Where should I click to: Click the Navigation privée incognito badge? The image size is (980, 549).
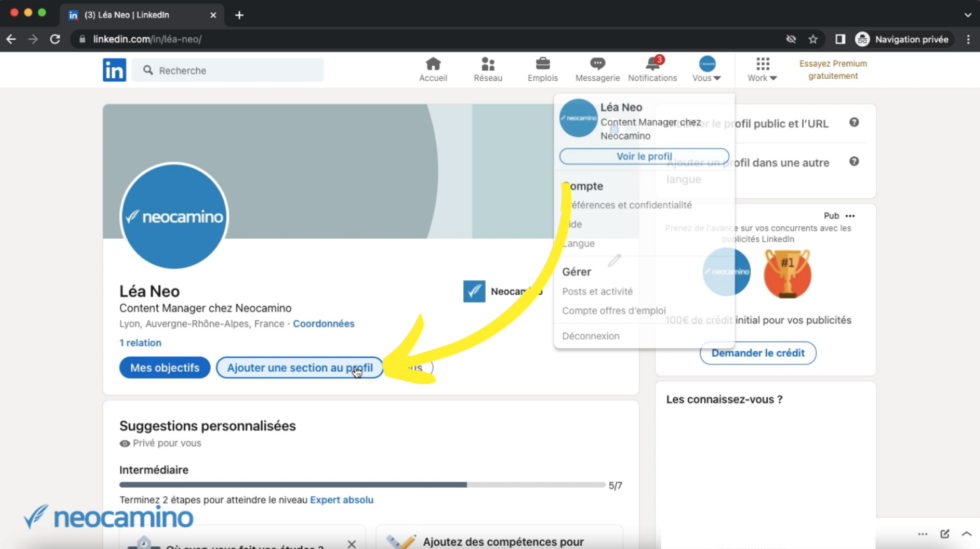point(904,39)
